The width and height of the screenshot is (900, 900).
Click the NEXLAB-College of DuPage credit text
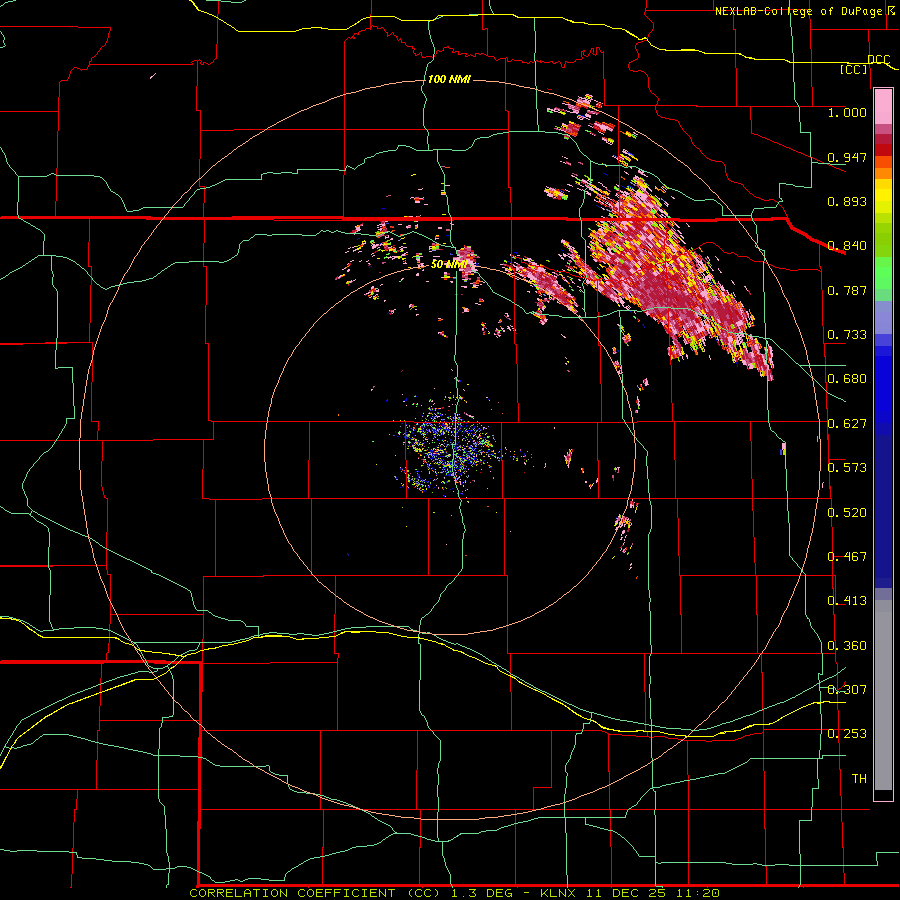[x=804, y=11]
